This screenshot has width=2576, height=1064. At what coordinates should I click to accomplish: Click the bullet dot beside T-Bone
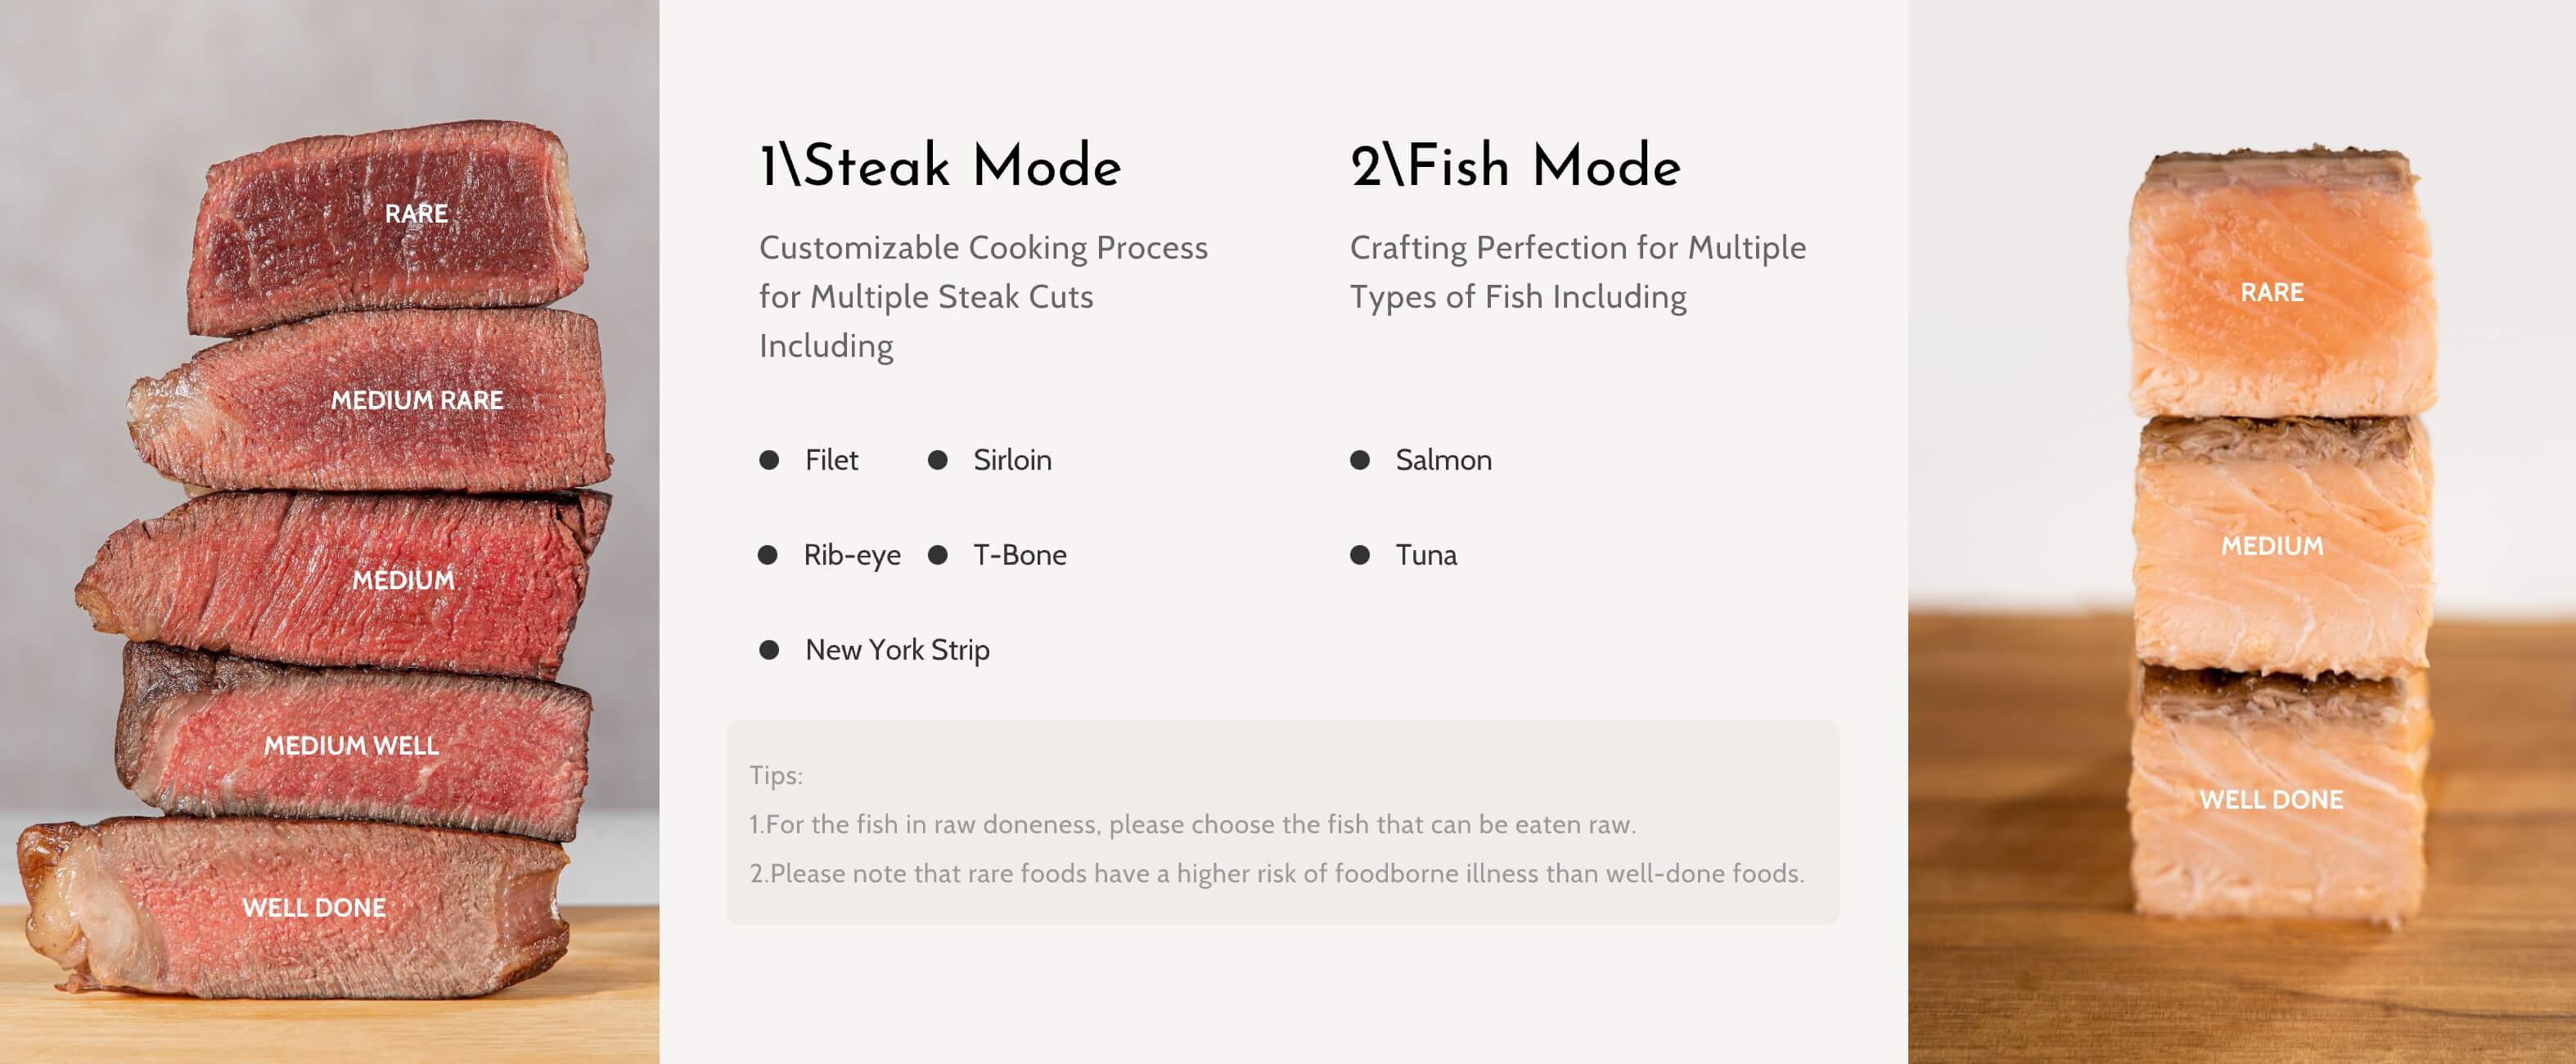937,555
